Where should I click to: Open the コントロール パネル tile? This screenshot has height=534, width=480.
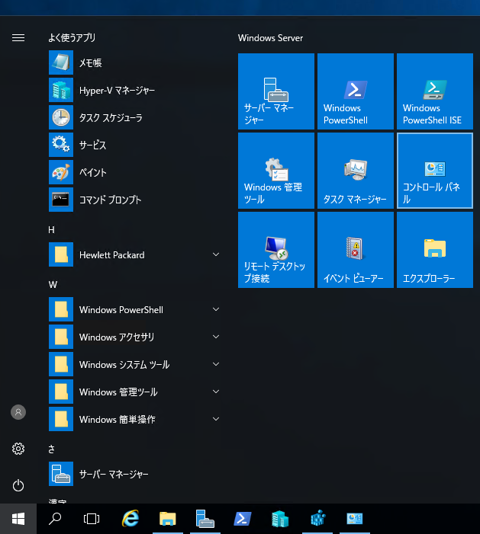[x=435, y=171]
